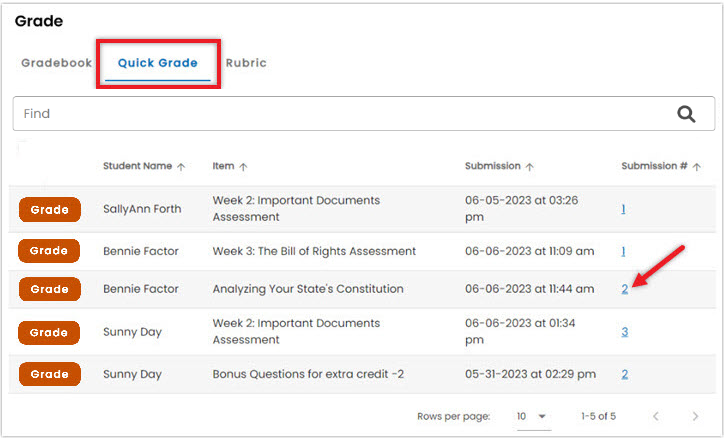
Task: Sort by Submission date arrow icon
Action: [530, 167]
